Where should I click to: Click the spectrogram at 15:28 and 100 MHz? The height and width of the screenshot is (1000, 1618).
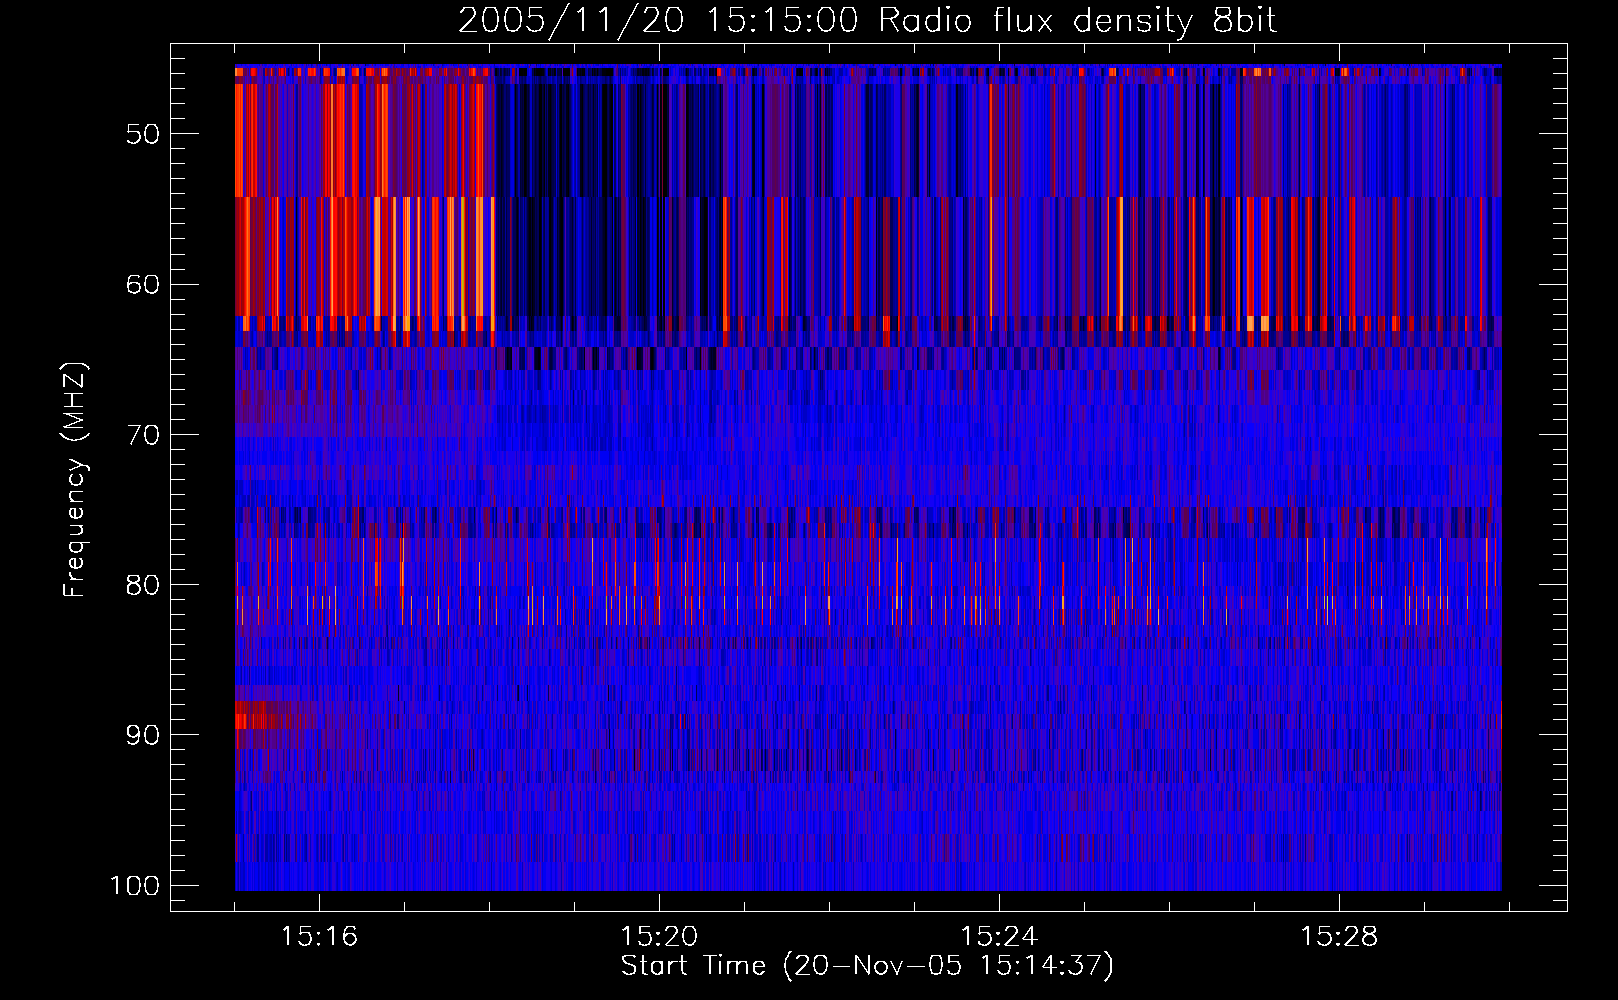[1338, 883]
